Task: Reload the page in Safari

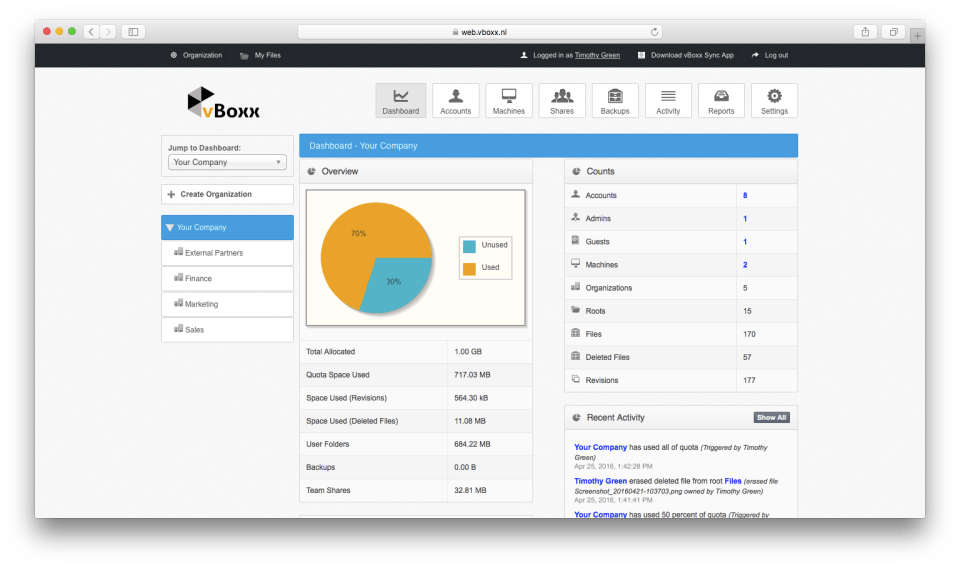Action: [x=654, y=32]
